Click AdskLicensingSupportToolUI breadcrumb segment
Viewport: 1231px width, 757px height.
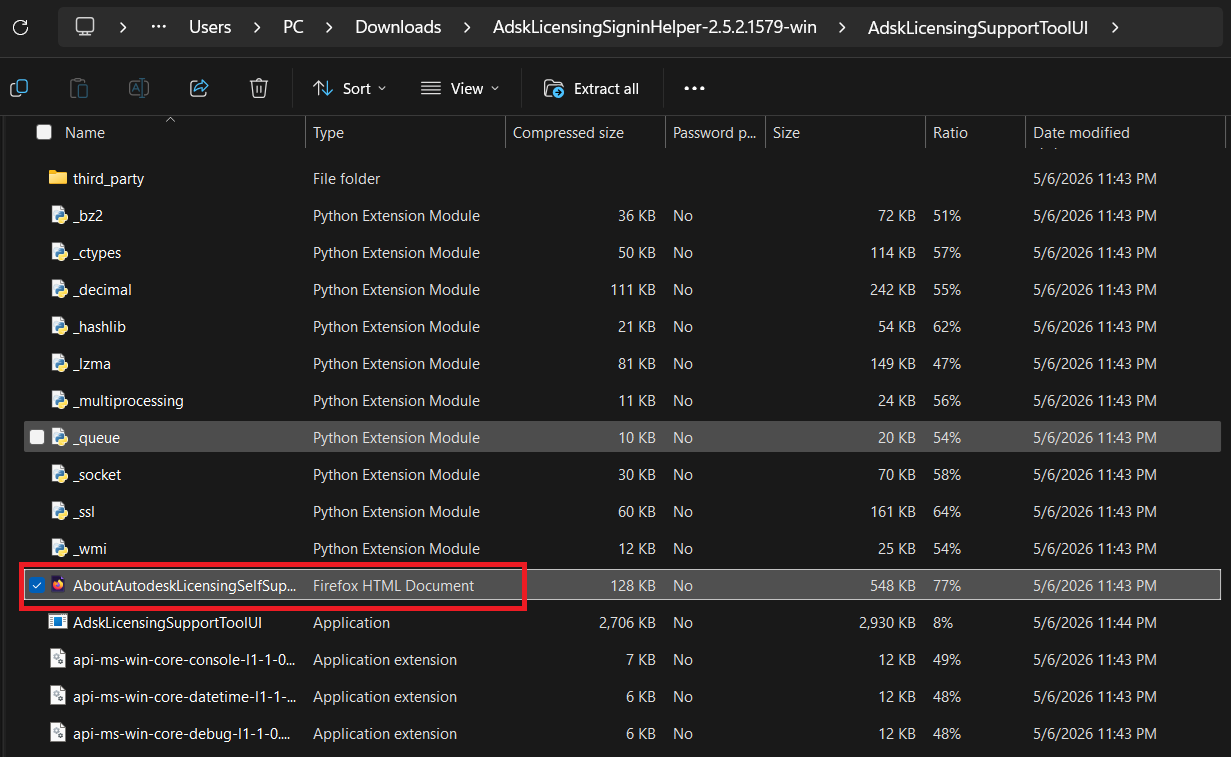click(x=978, y=27)
